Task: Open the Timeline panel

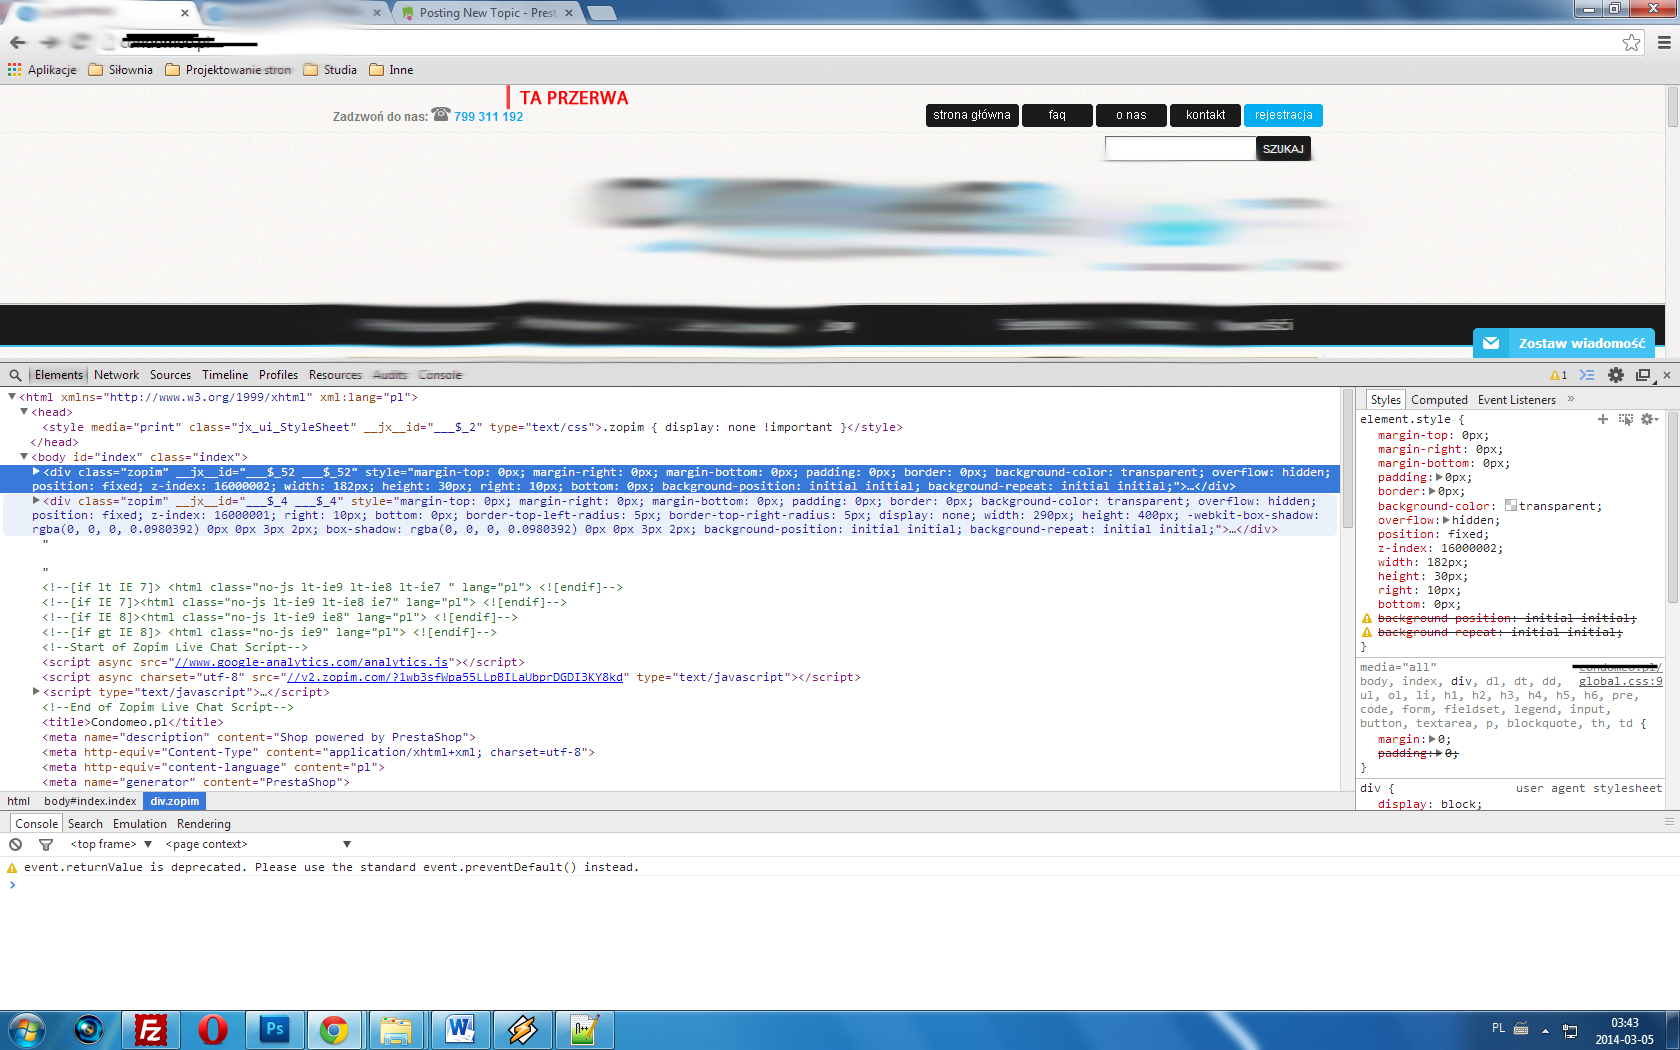Action: [225, 375]
